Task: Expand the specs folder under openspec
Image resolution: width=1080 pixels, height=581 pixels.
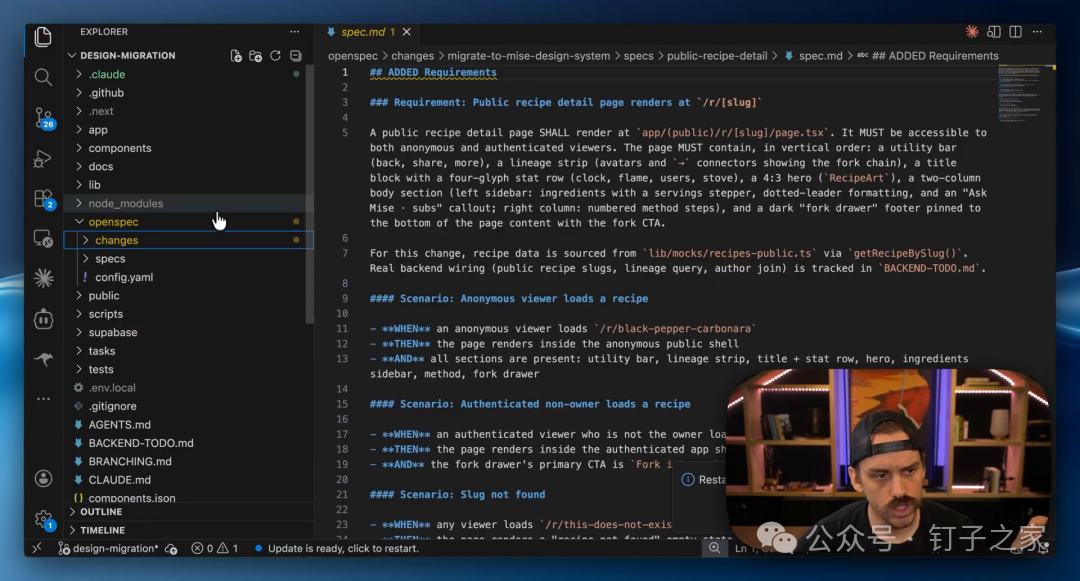Action: click(x=110, y=259)
